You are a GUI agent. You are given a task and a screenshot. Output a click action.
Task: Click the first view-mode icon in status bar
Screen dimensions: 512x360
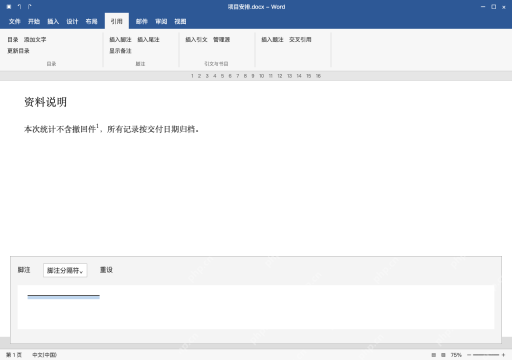pyautogui.click(x=434, y=355)
